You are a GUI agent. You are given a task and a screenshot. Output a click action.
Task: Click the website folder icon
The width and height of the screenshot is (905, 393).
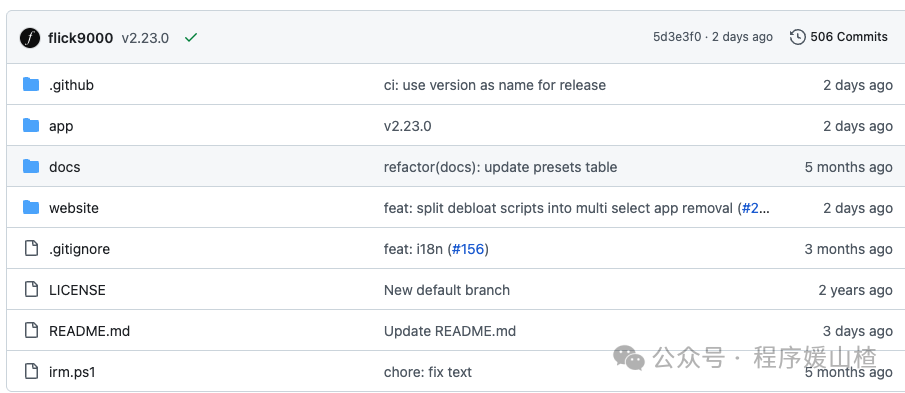(x=31, y=207)
